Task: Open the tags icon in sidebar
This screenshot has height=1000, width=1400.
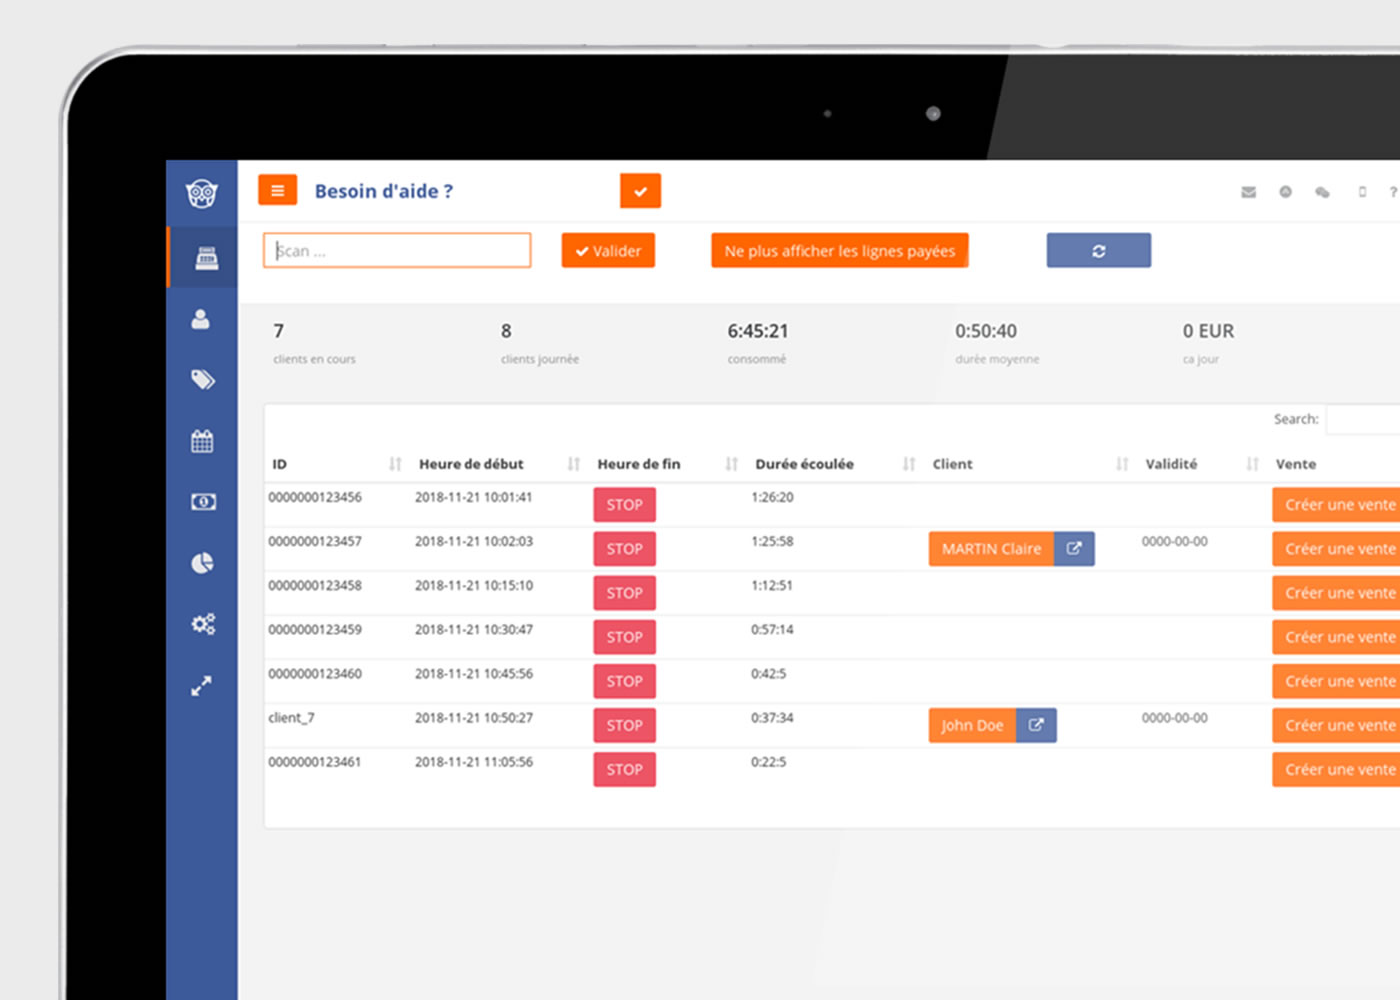Action: tap(203, 380)
